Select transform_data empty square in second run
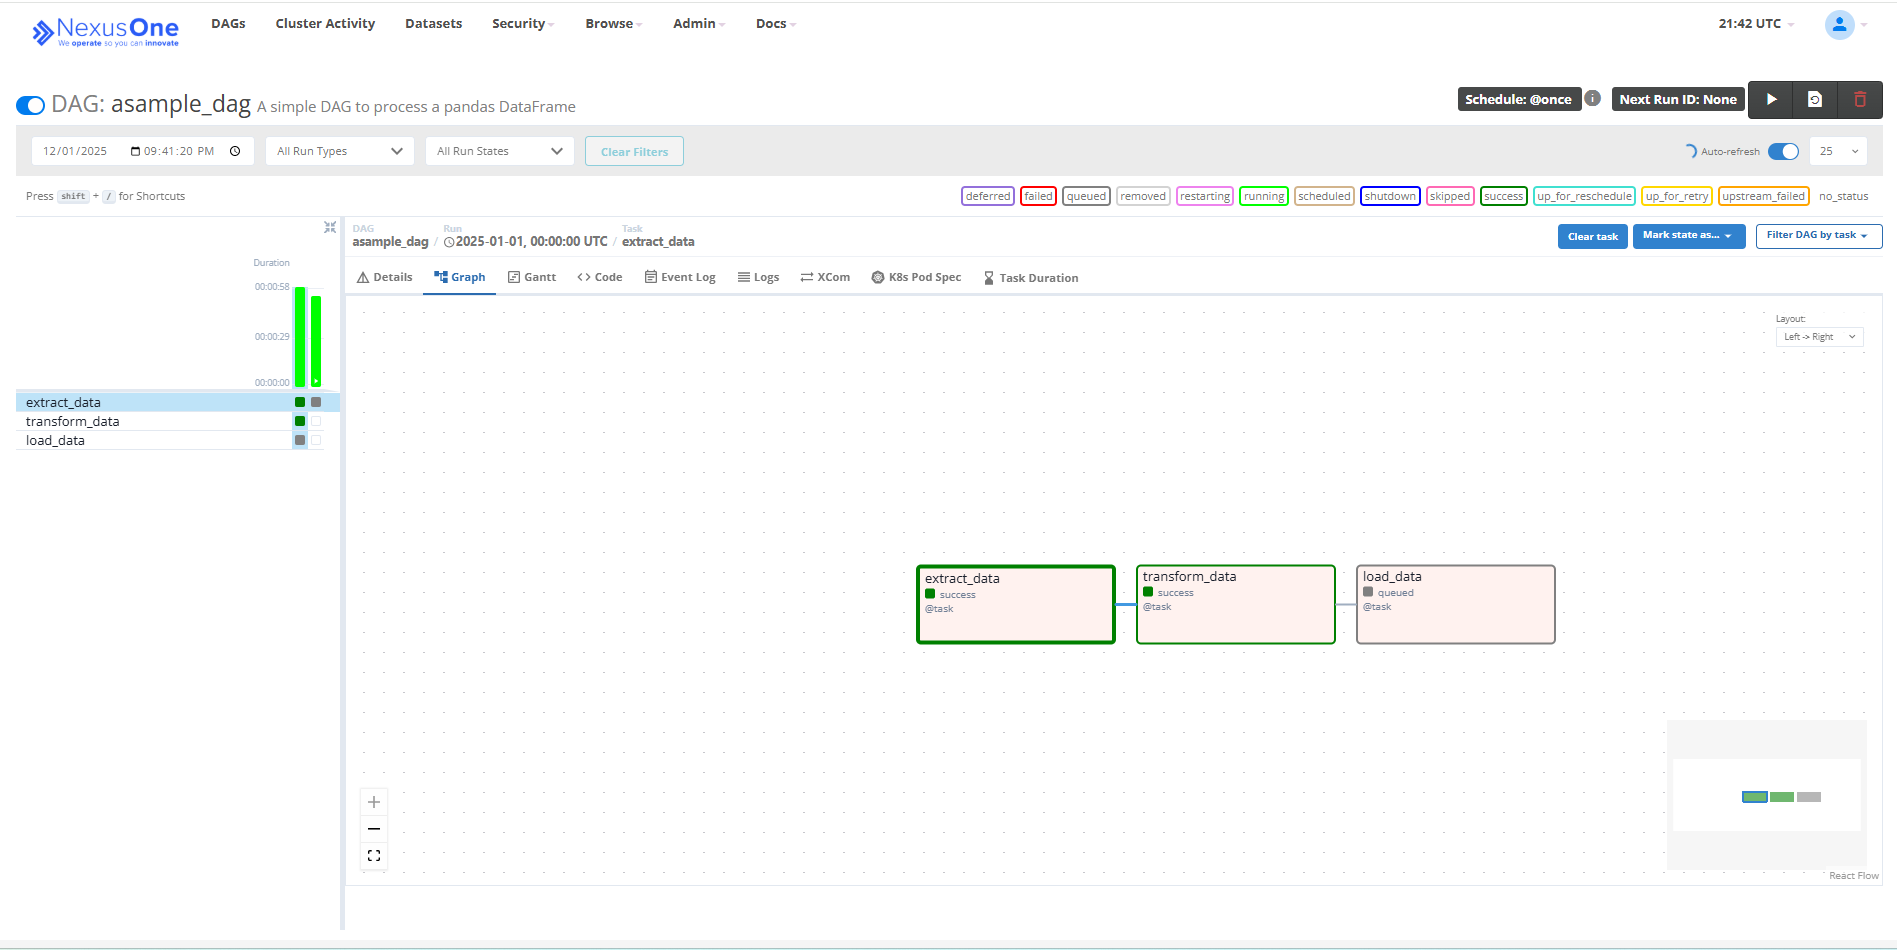 (316, 421)
